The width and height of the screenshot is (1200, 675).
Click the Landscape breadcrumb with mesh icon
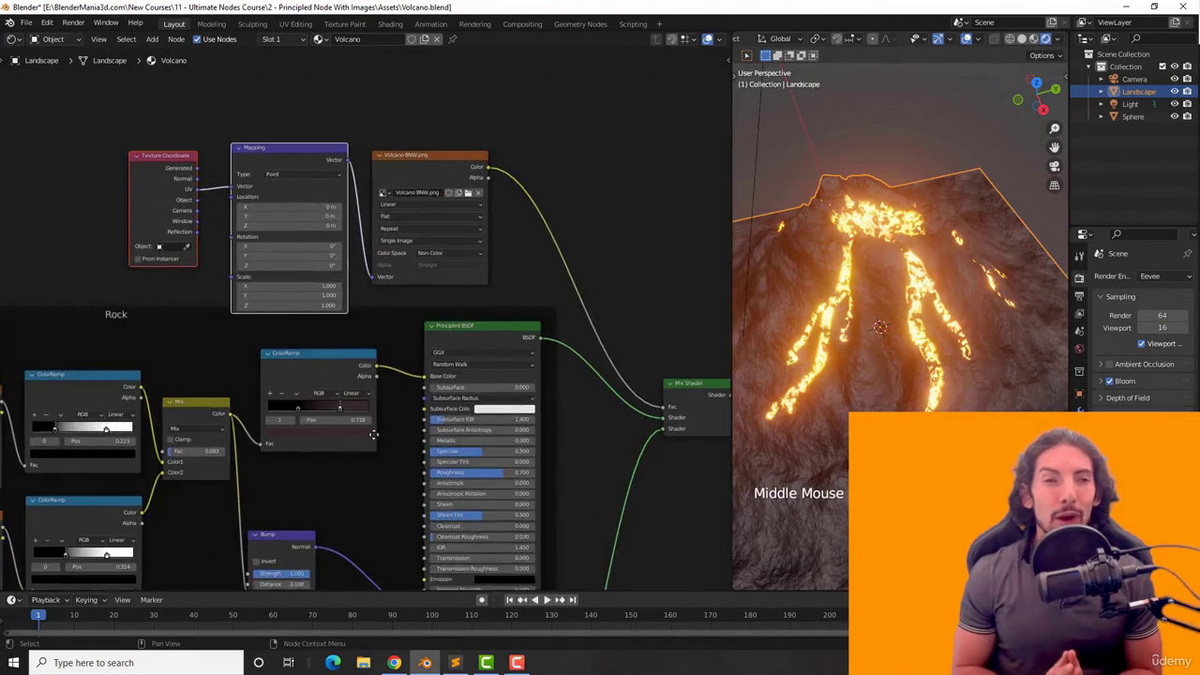(102, 61)
